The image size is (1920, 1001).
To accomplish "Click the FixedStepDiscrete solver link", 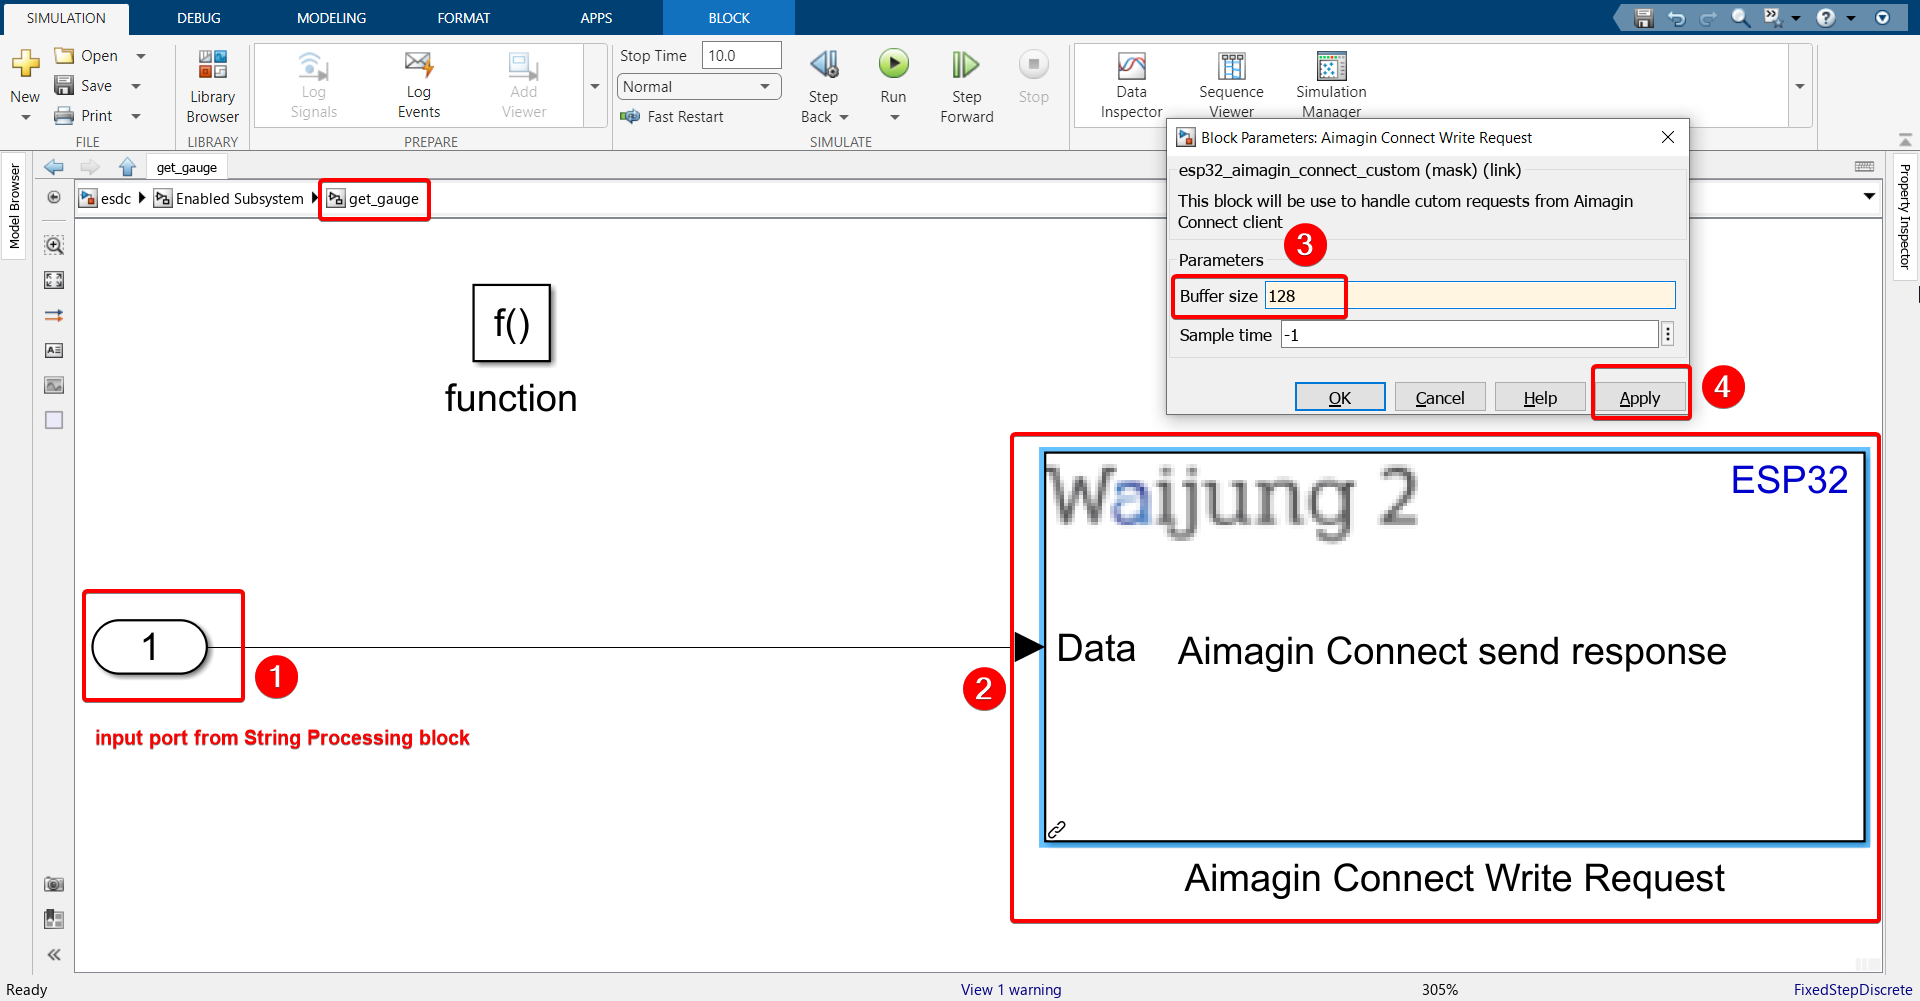I will click(1853, 989).
